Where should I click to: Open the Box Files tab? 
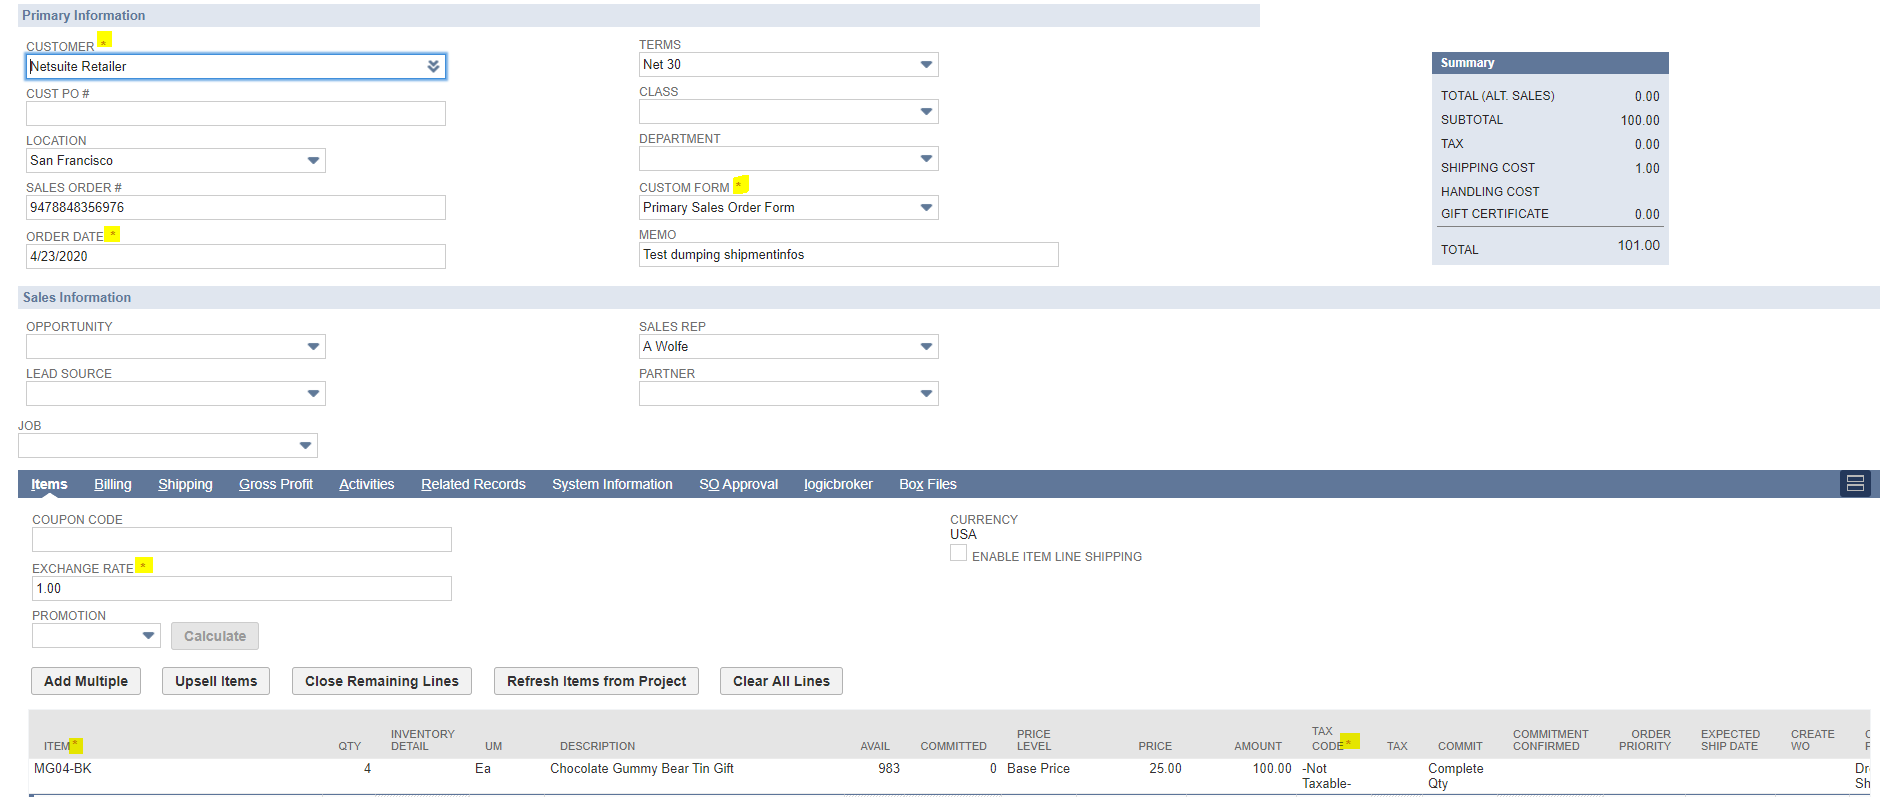click(927, 485)
